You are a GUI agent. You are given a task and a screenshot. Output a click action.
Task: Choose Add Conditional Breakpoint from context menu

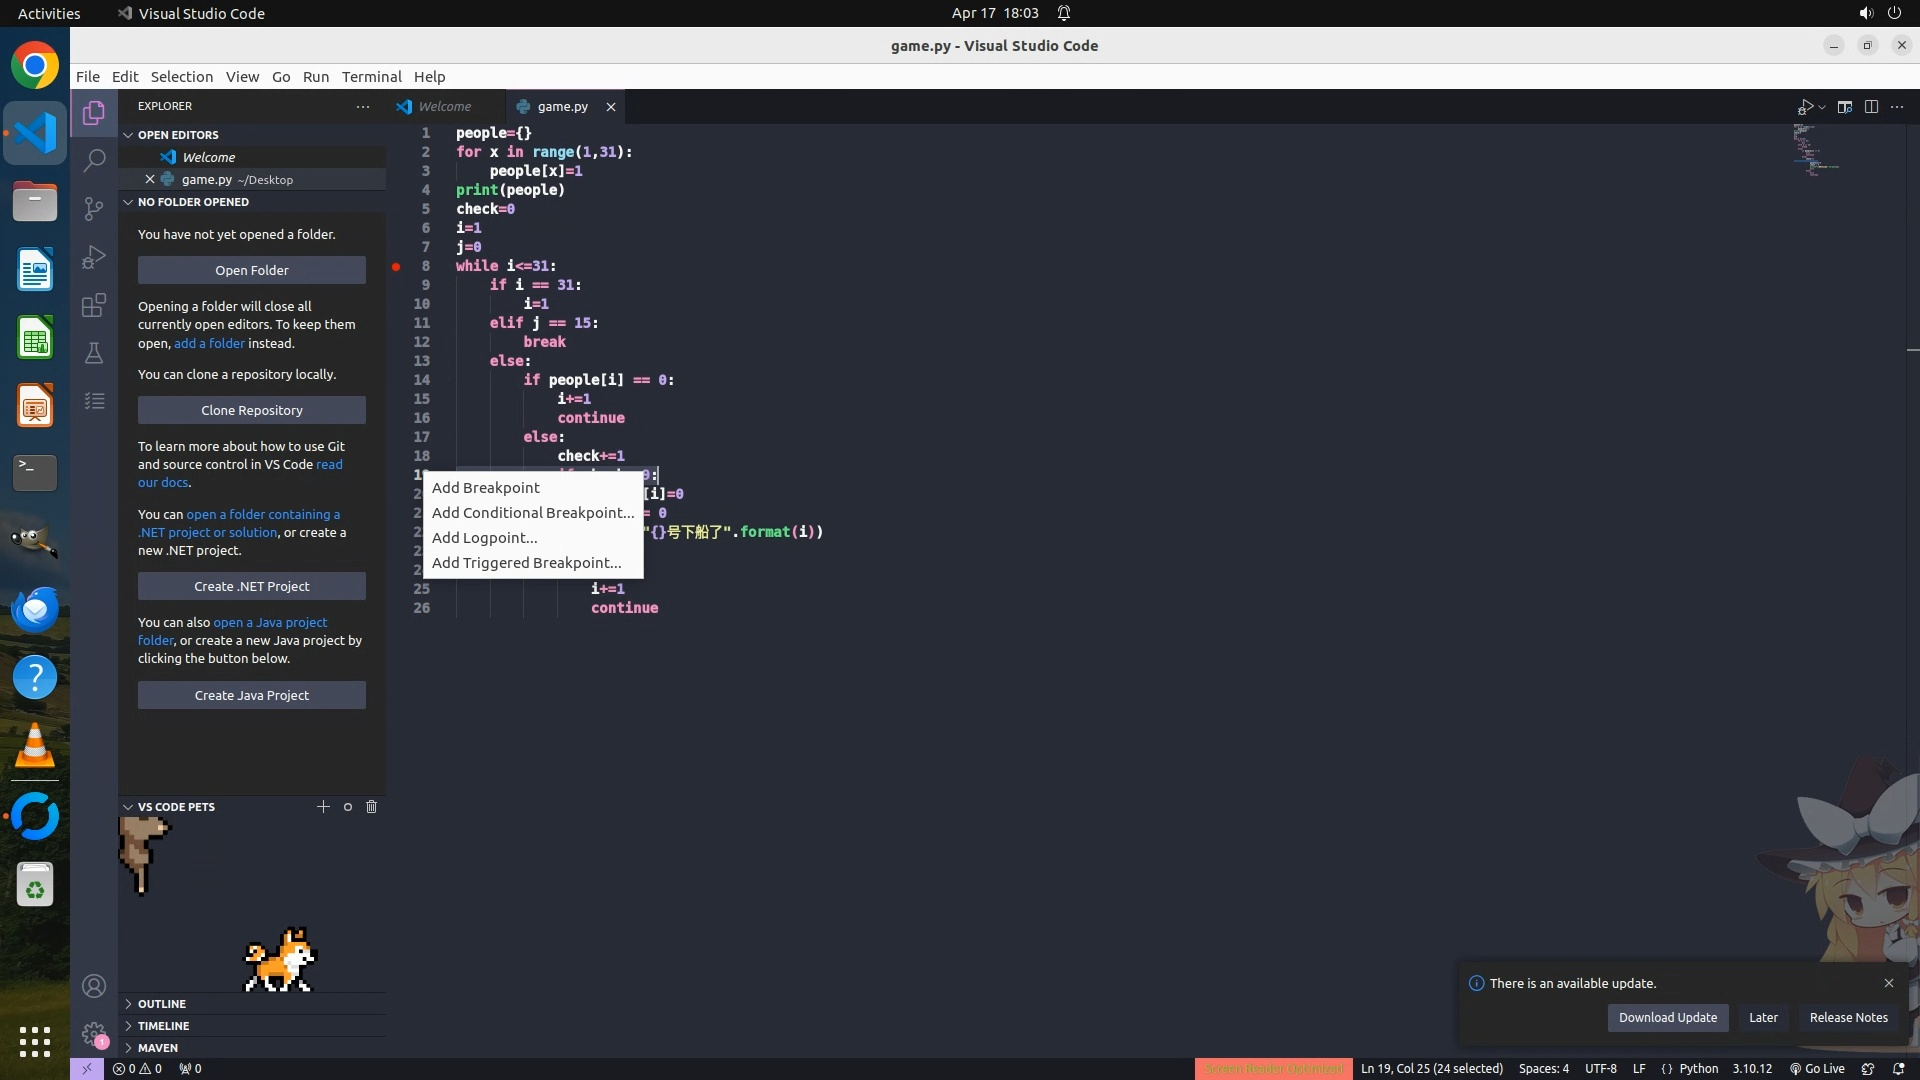coord(532,513)
